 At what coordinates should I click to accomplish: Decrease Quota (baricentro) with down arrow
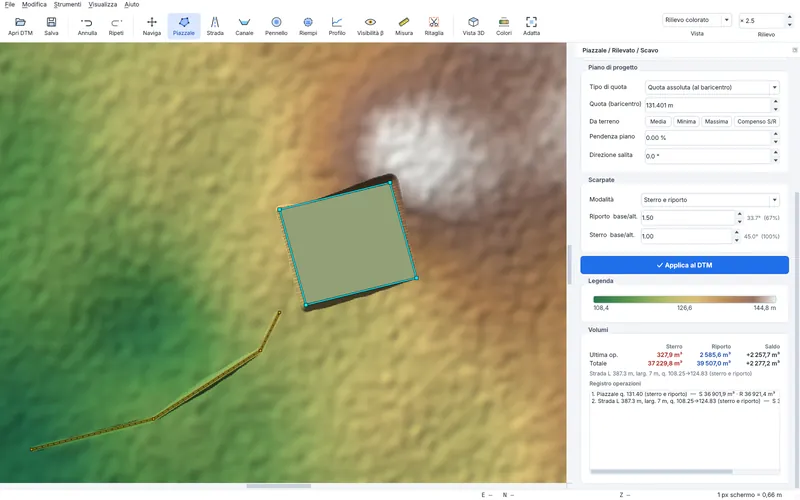(776, 109)
